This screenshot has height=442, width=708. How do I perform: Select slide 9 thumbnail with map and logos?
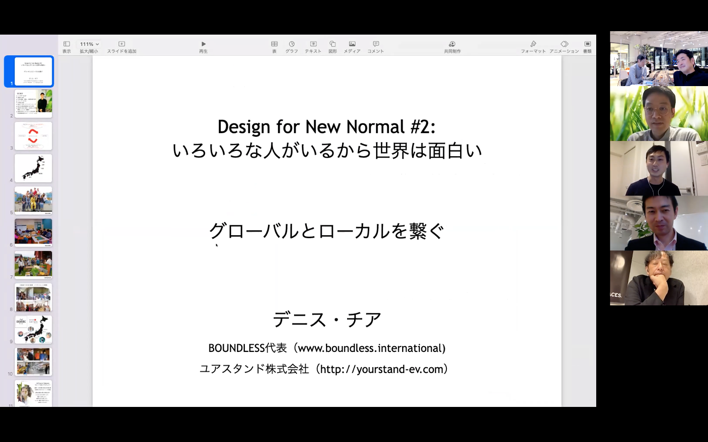point(33,330)
